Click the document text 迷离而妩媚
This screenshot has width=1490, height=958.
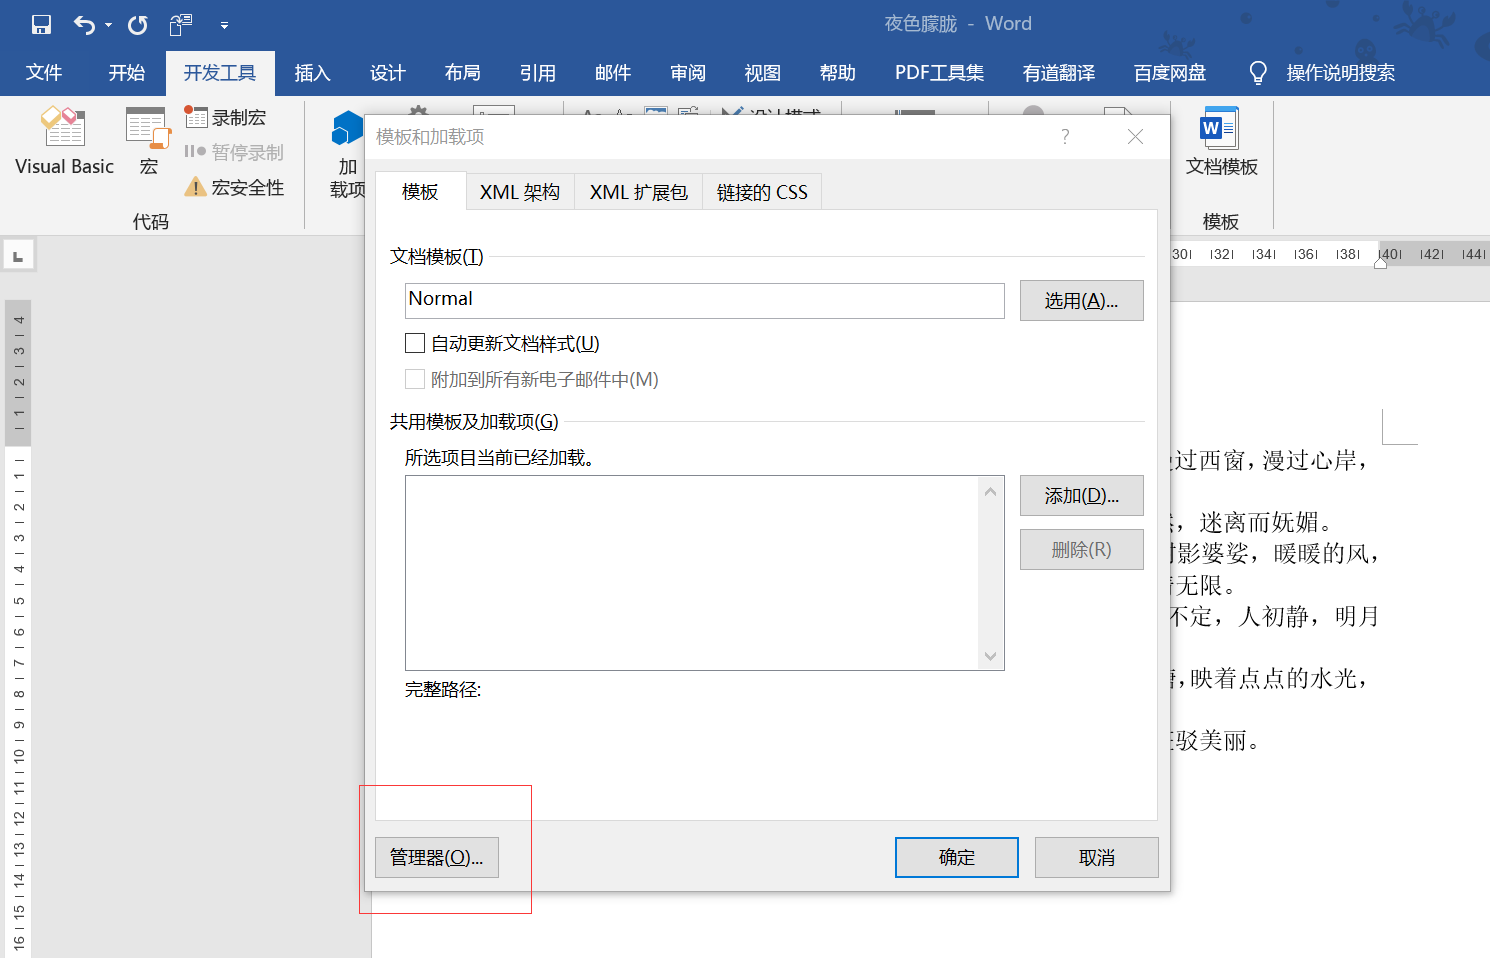point(1259,522)
